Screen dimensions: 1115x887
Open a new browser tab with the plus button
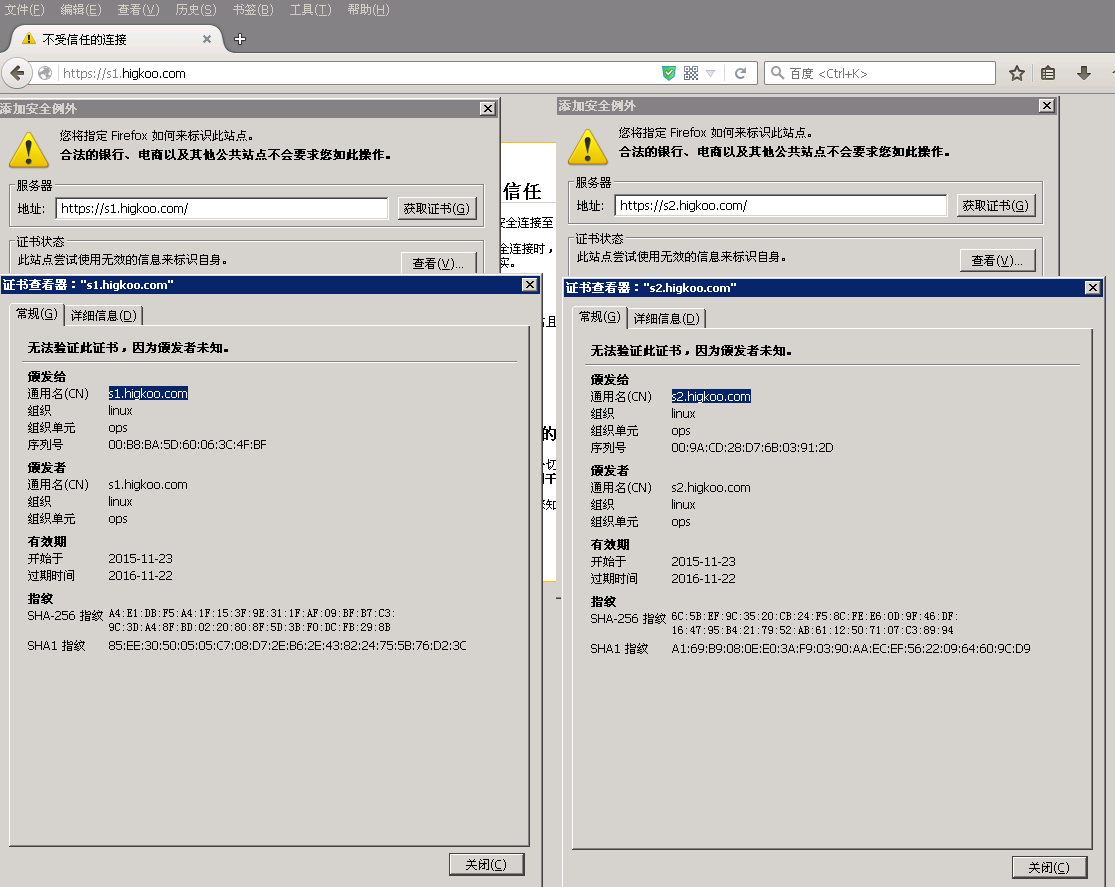click(238, 41)
